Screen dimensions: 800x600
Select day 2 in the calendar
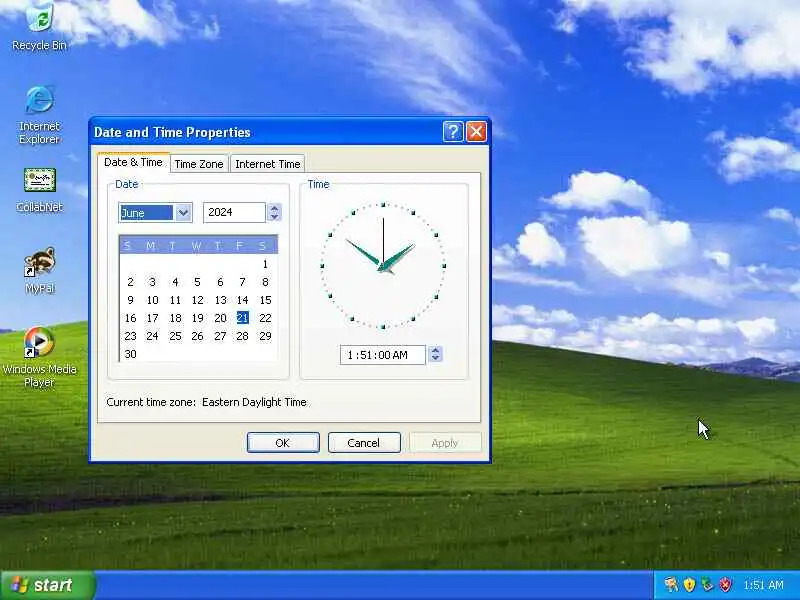(x=130, y=282)
